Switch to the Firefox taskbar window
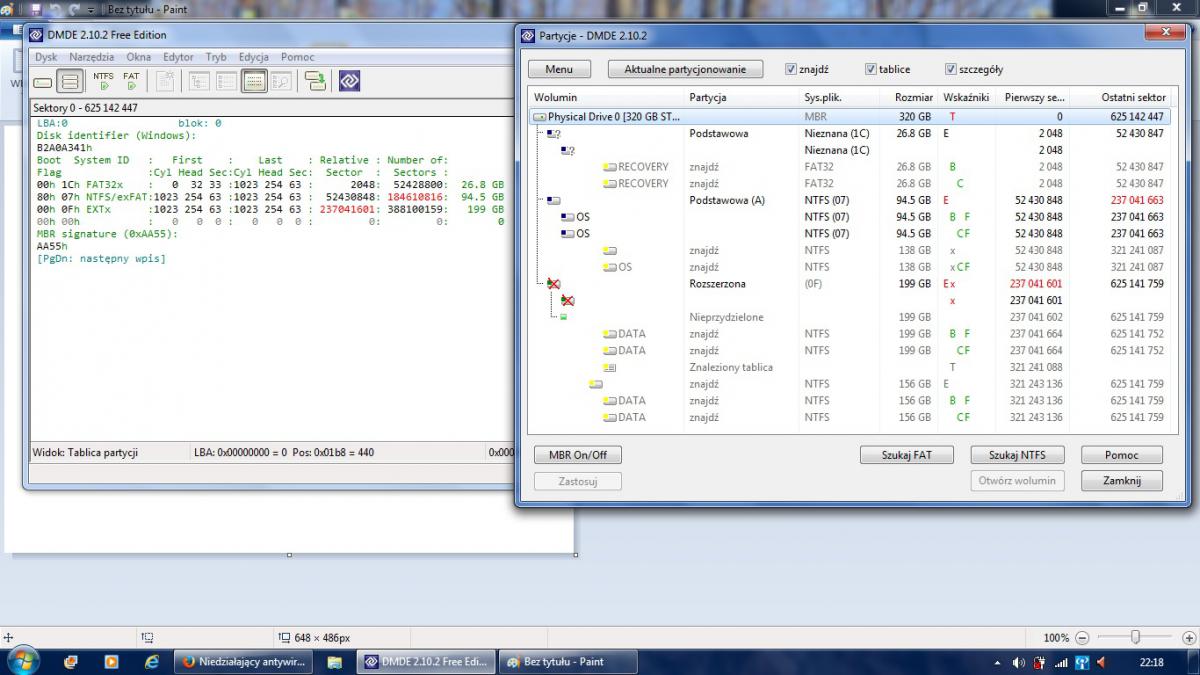Viewport: 1200px width, 675px height. coord(243,661)
